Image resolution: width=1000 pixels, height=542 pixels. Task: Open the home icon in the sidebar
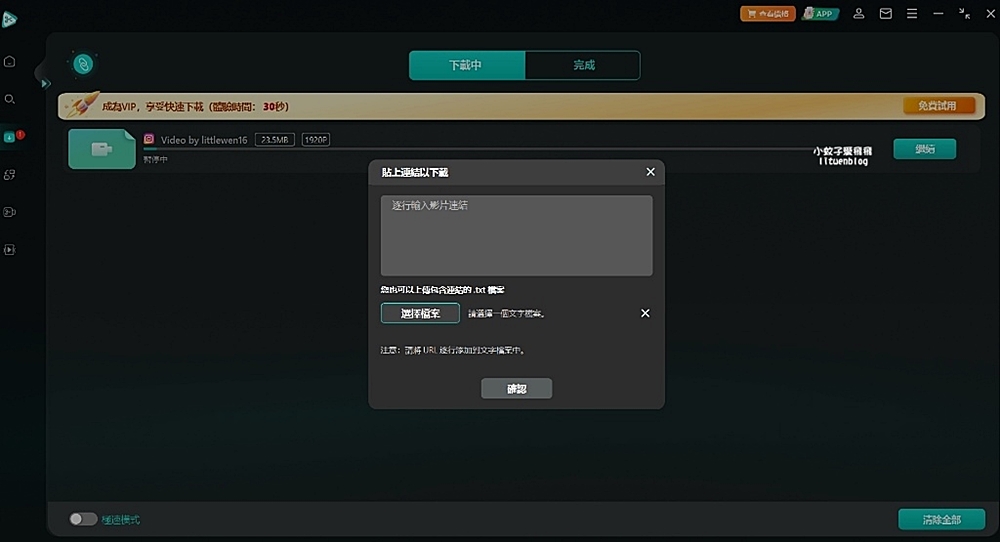tap(10, 61)
